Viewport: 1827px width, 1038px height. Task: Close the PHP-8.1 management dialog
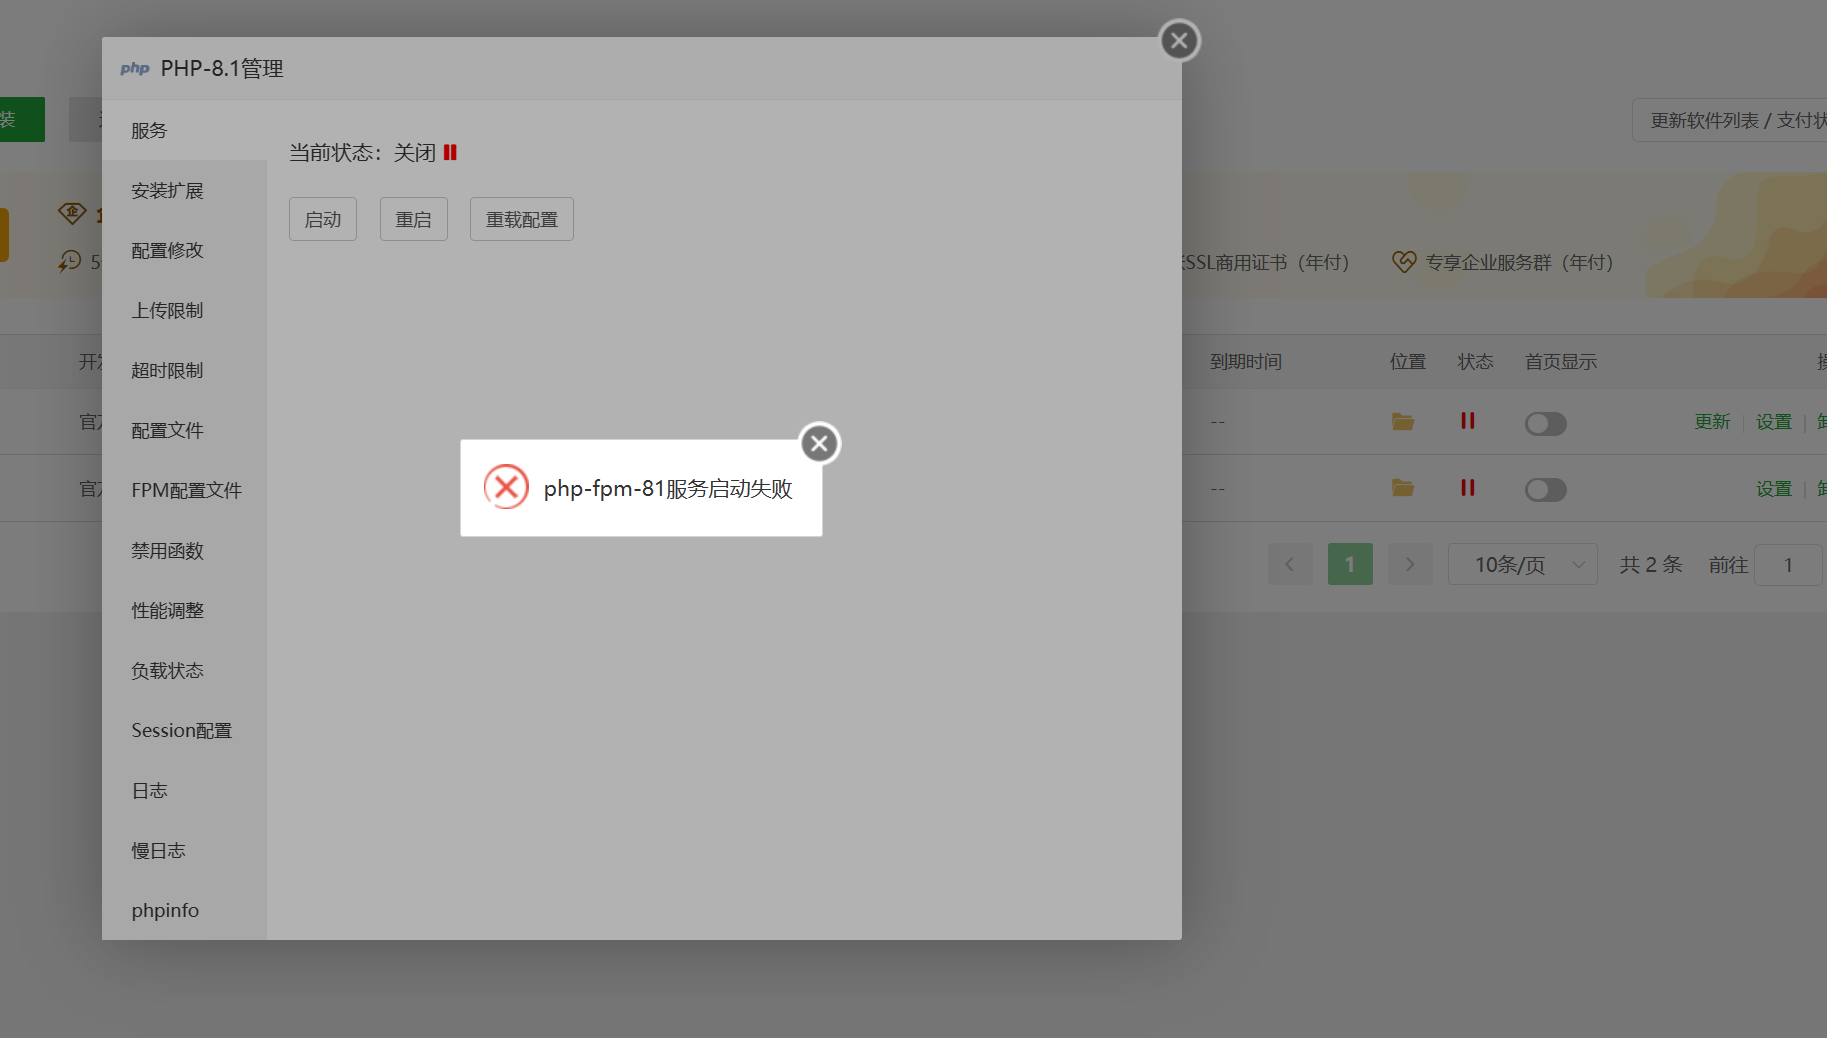1179,40
